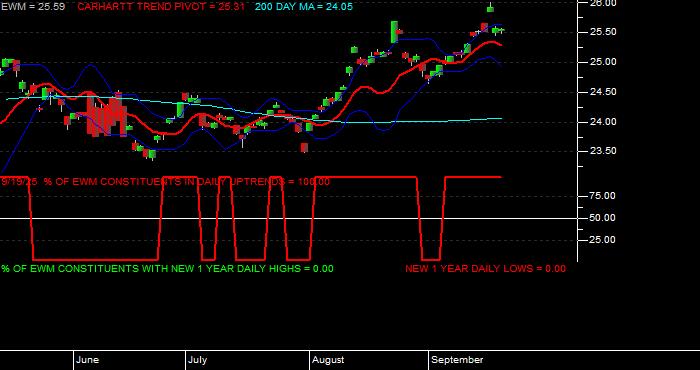Click the 50.00 percent axis value
This screenshot has height=370, width=700.
603,218
